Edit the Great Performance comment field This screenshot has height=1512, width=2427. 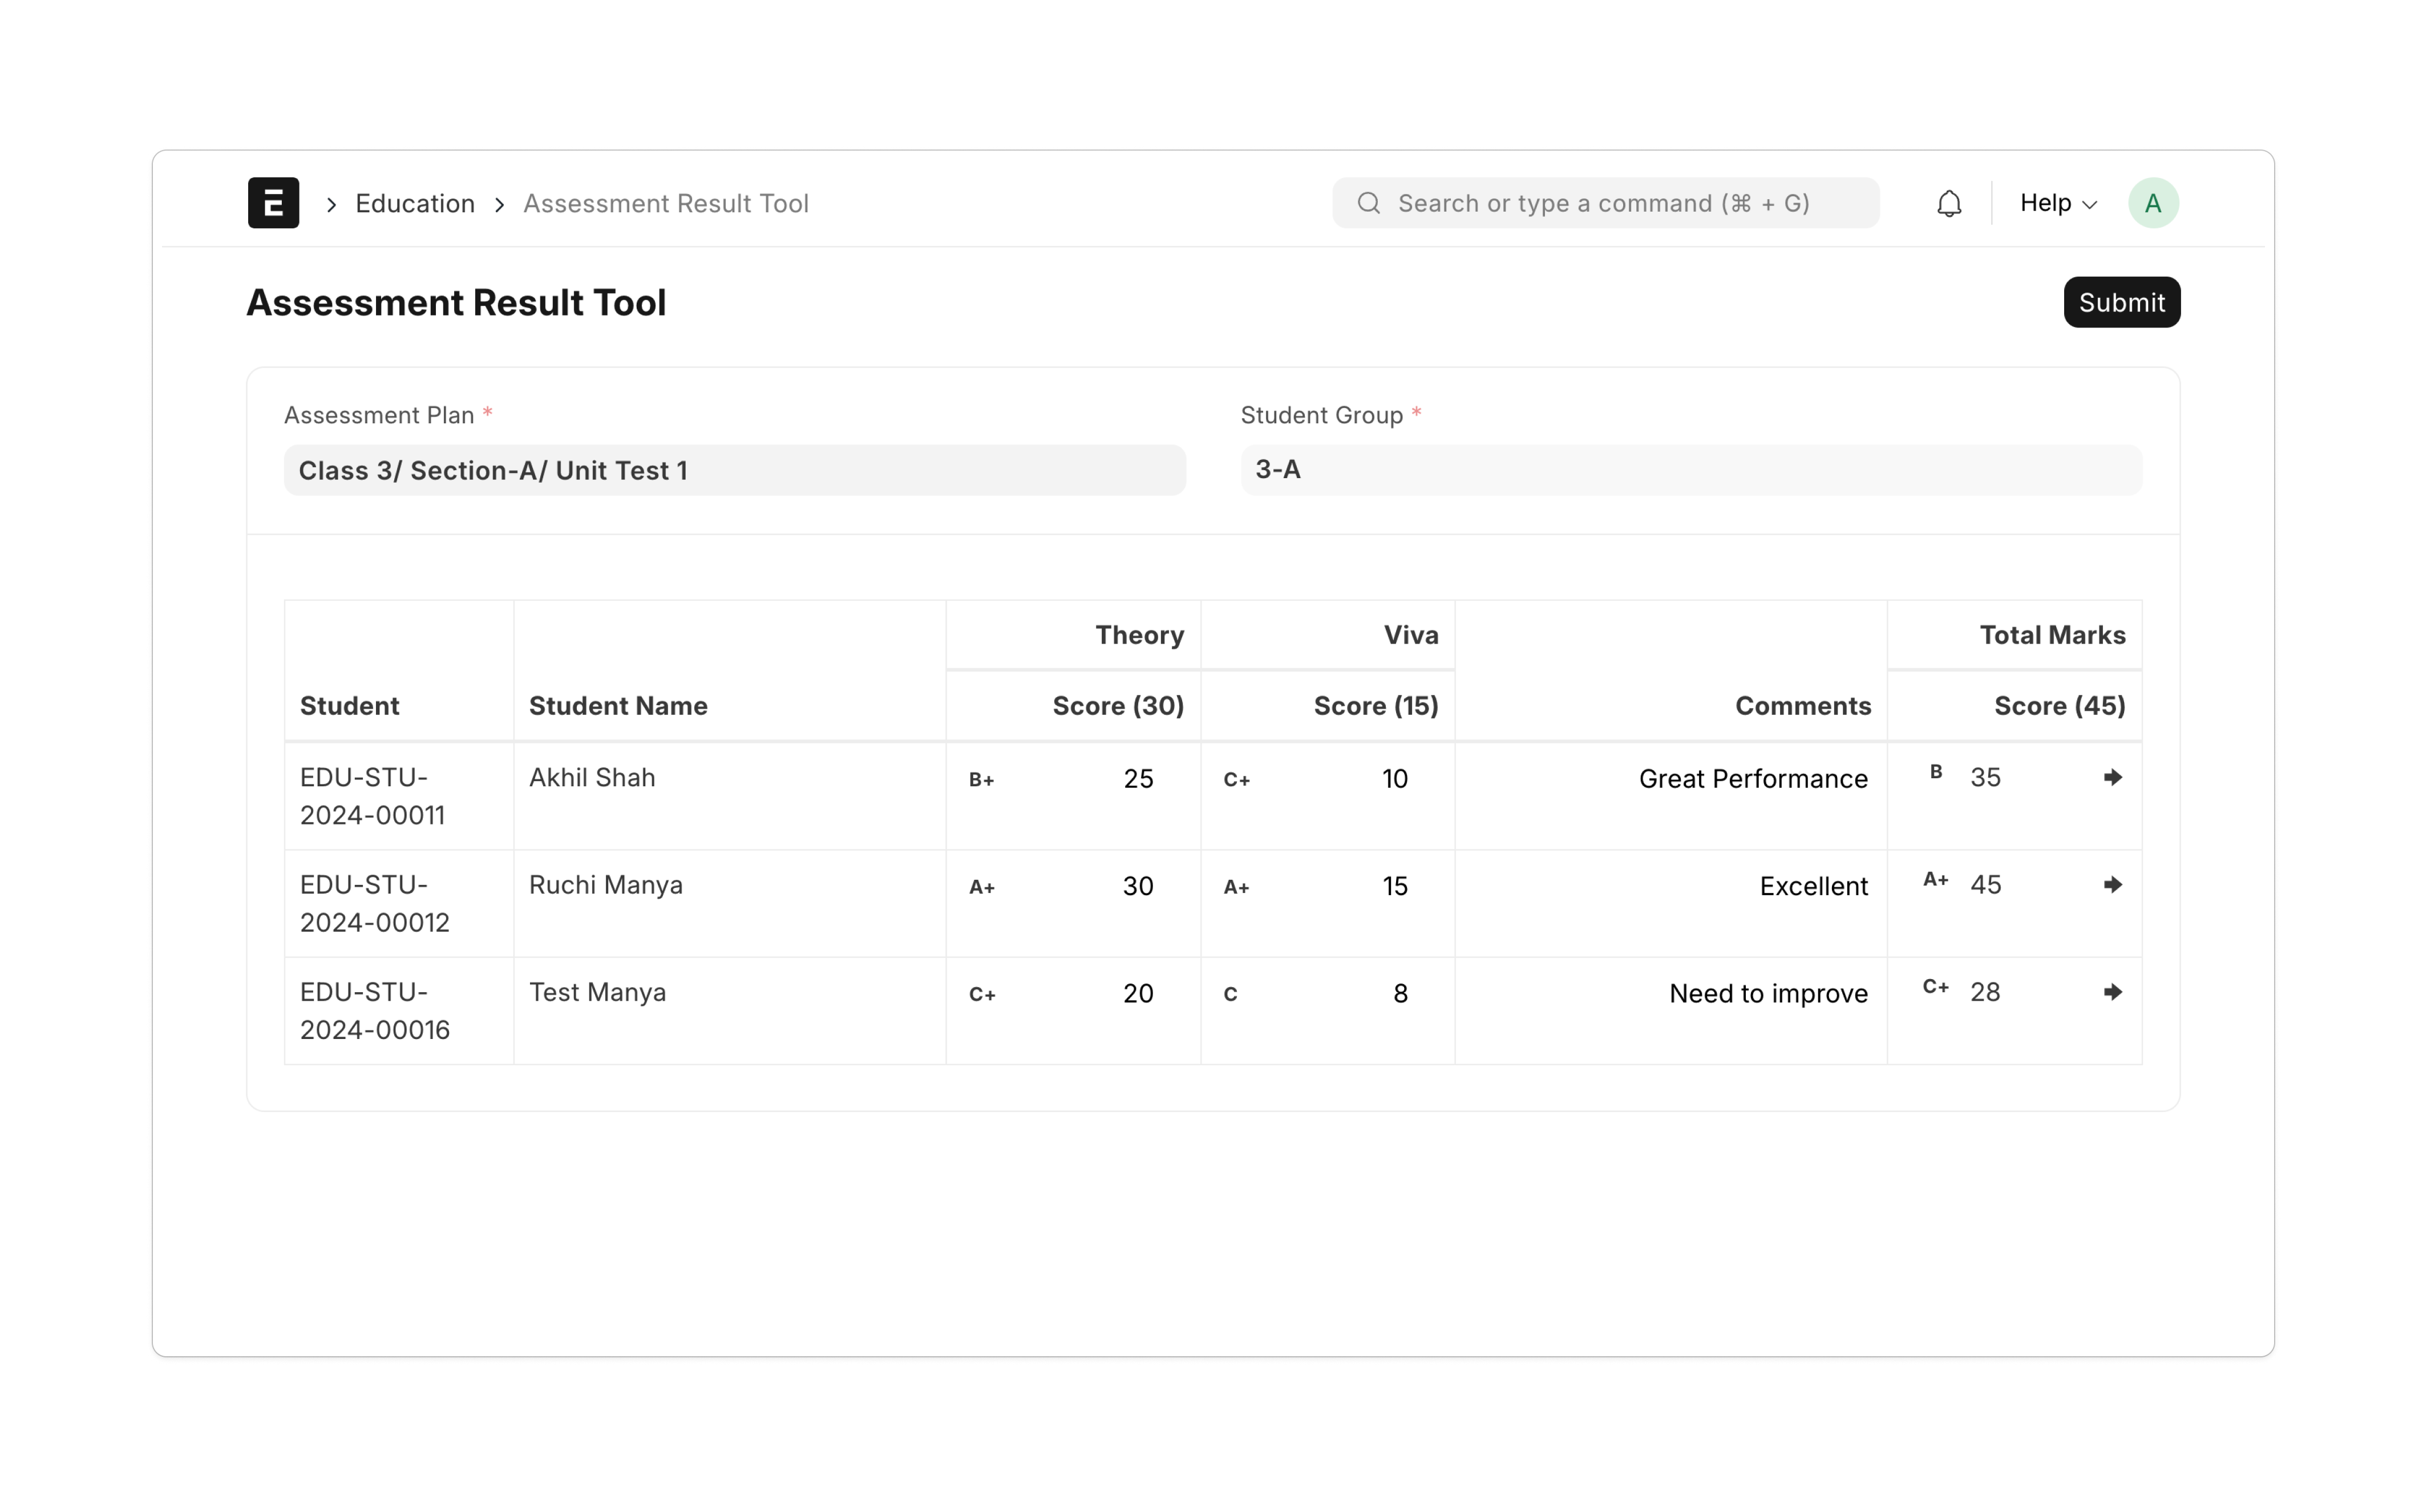(x=1752, y=779)
